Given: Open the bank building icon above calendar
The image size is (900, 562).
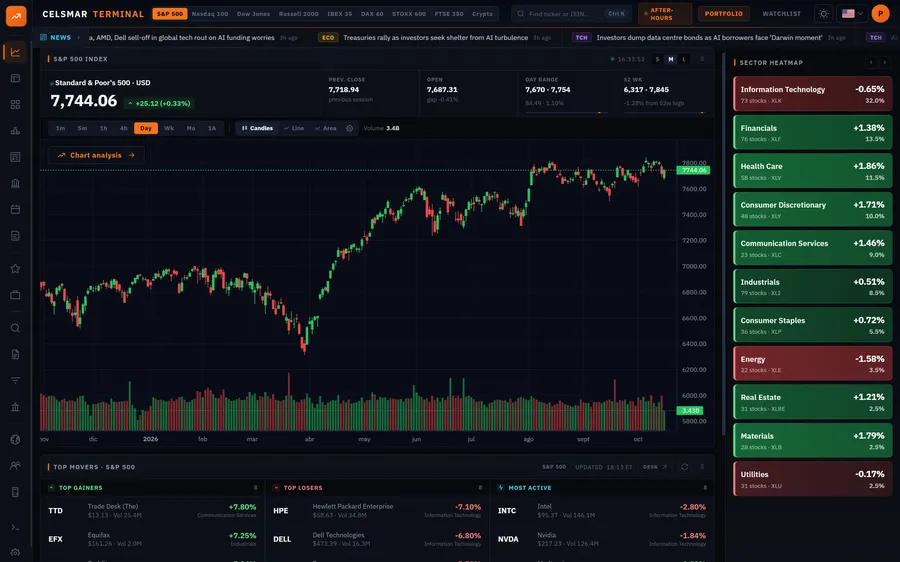Looking at the screenshot, I should coord(15,183).
